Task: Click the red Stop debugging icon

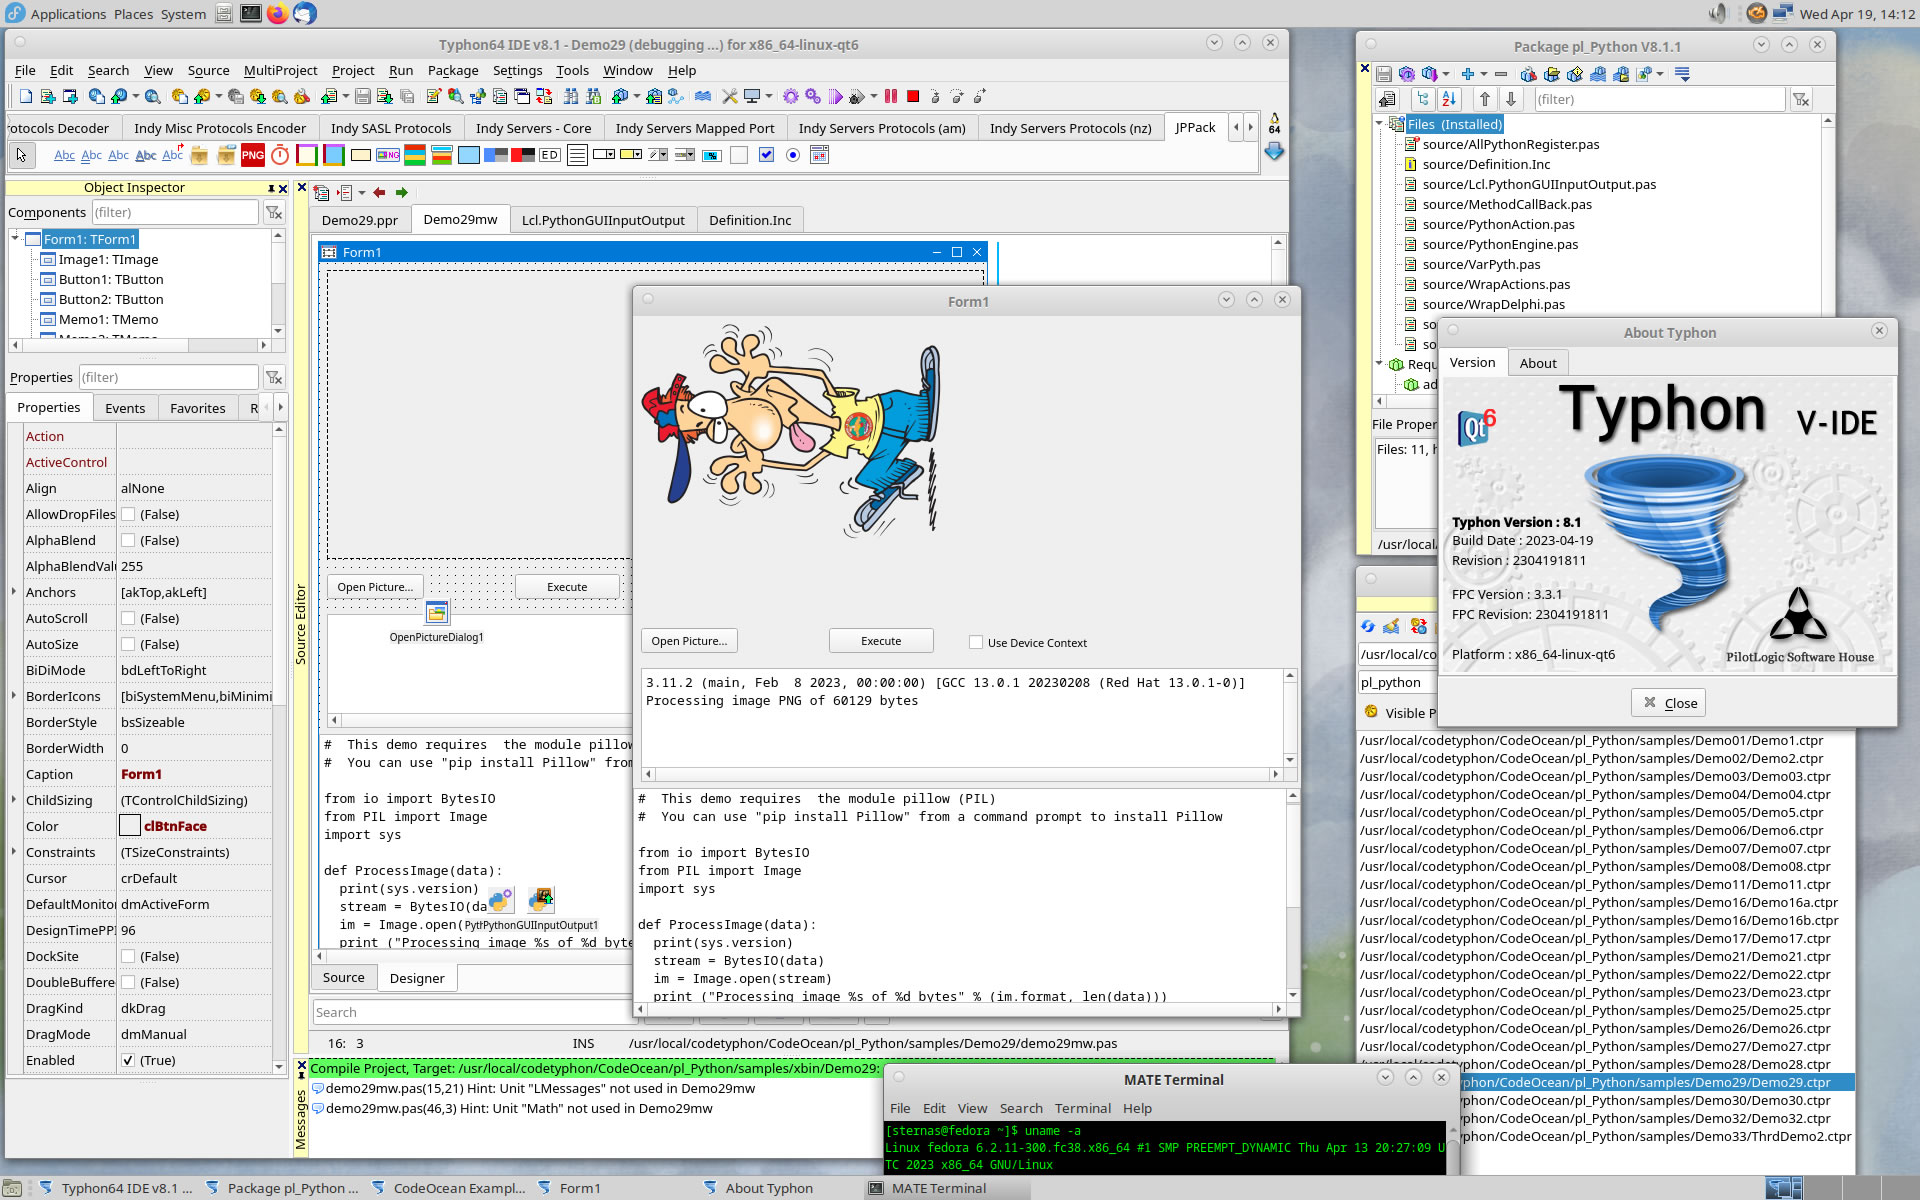Action: [913, 97]
